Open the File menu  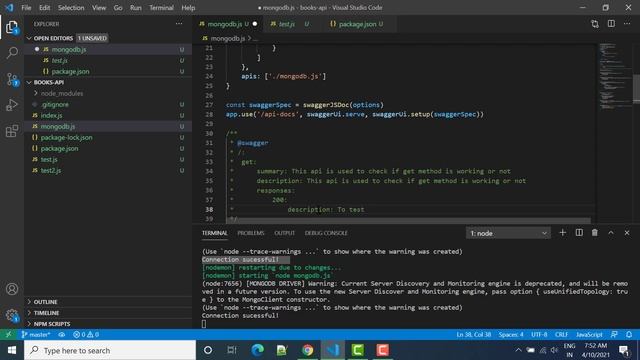[x=26, y=8]
